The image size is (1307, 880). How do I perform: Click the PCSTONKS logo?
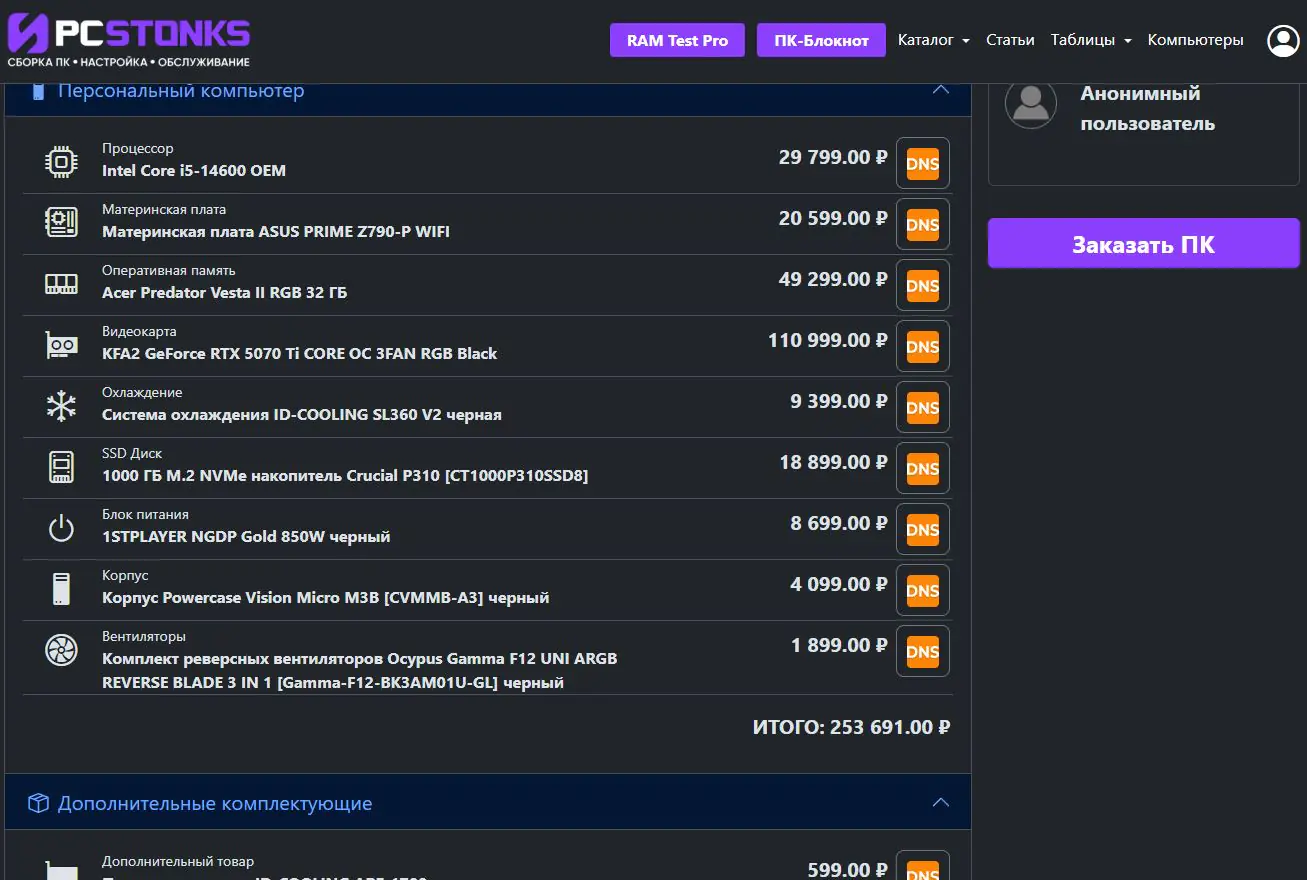(129, 41)
